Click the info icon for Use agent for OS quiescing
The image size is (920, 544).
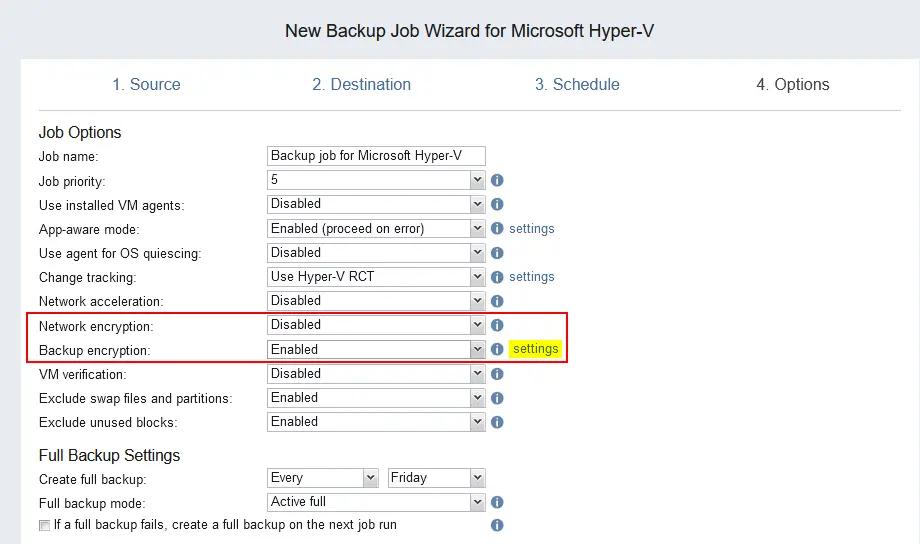[497, 253]
